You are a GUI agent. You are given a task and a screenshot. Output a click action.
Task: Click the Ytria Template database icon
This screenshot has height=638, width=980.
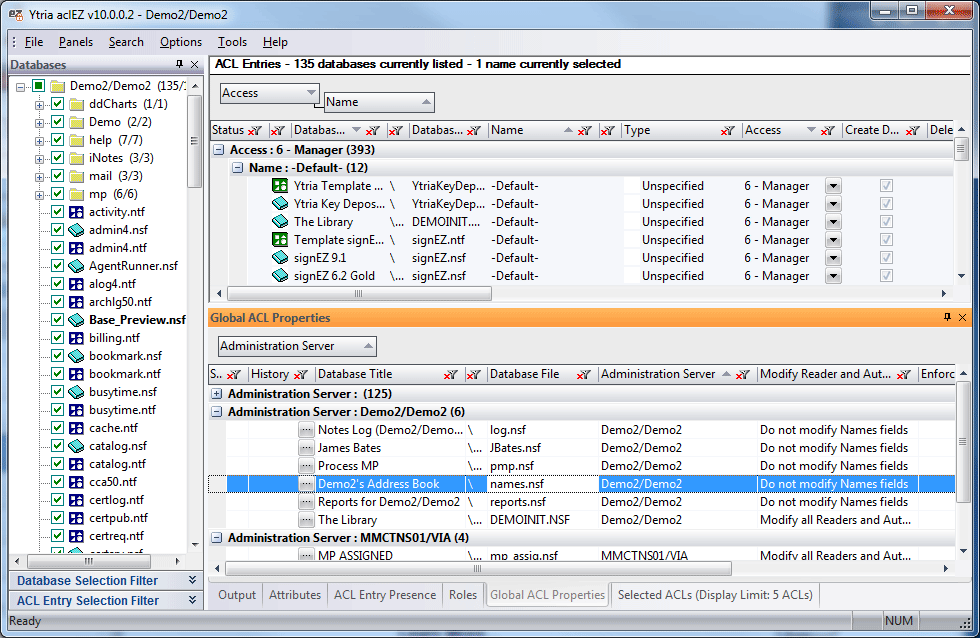(280, 186)
